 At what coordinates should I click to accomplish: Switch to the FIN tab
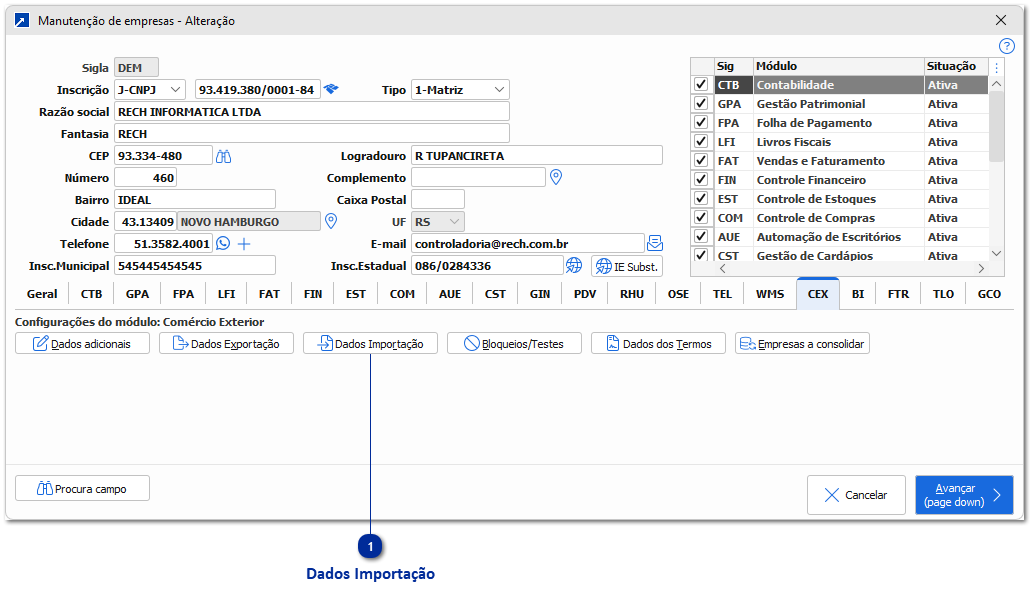(x=313, y=294)
